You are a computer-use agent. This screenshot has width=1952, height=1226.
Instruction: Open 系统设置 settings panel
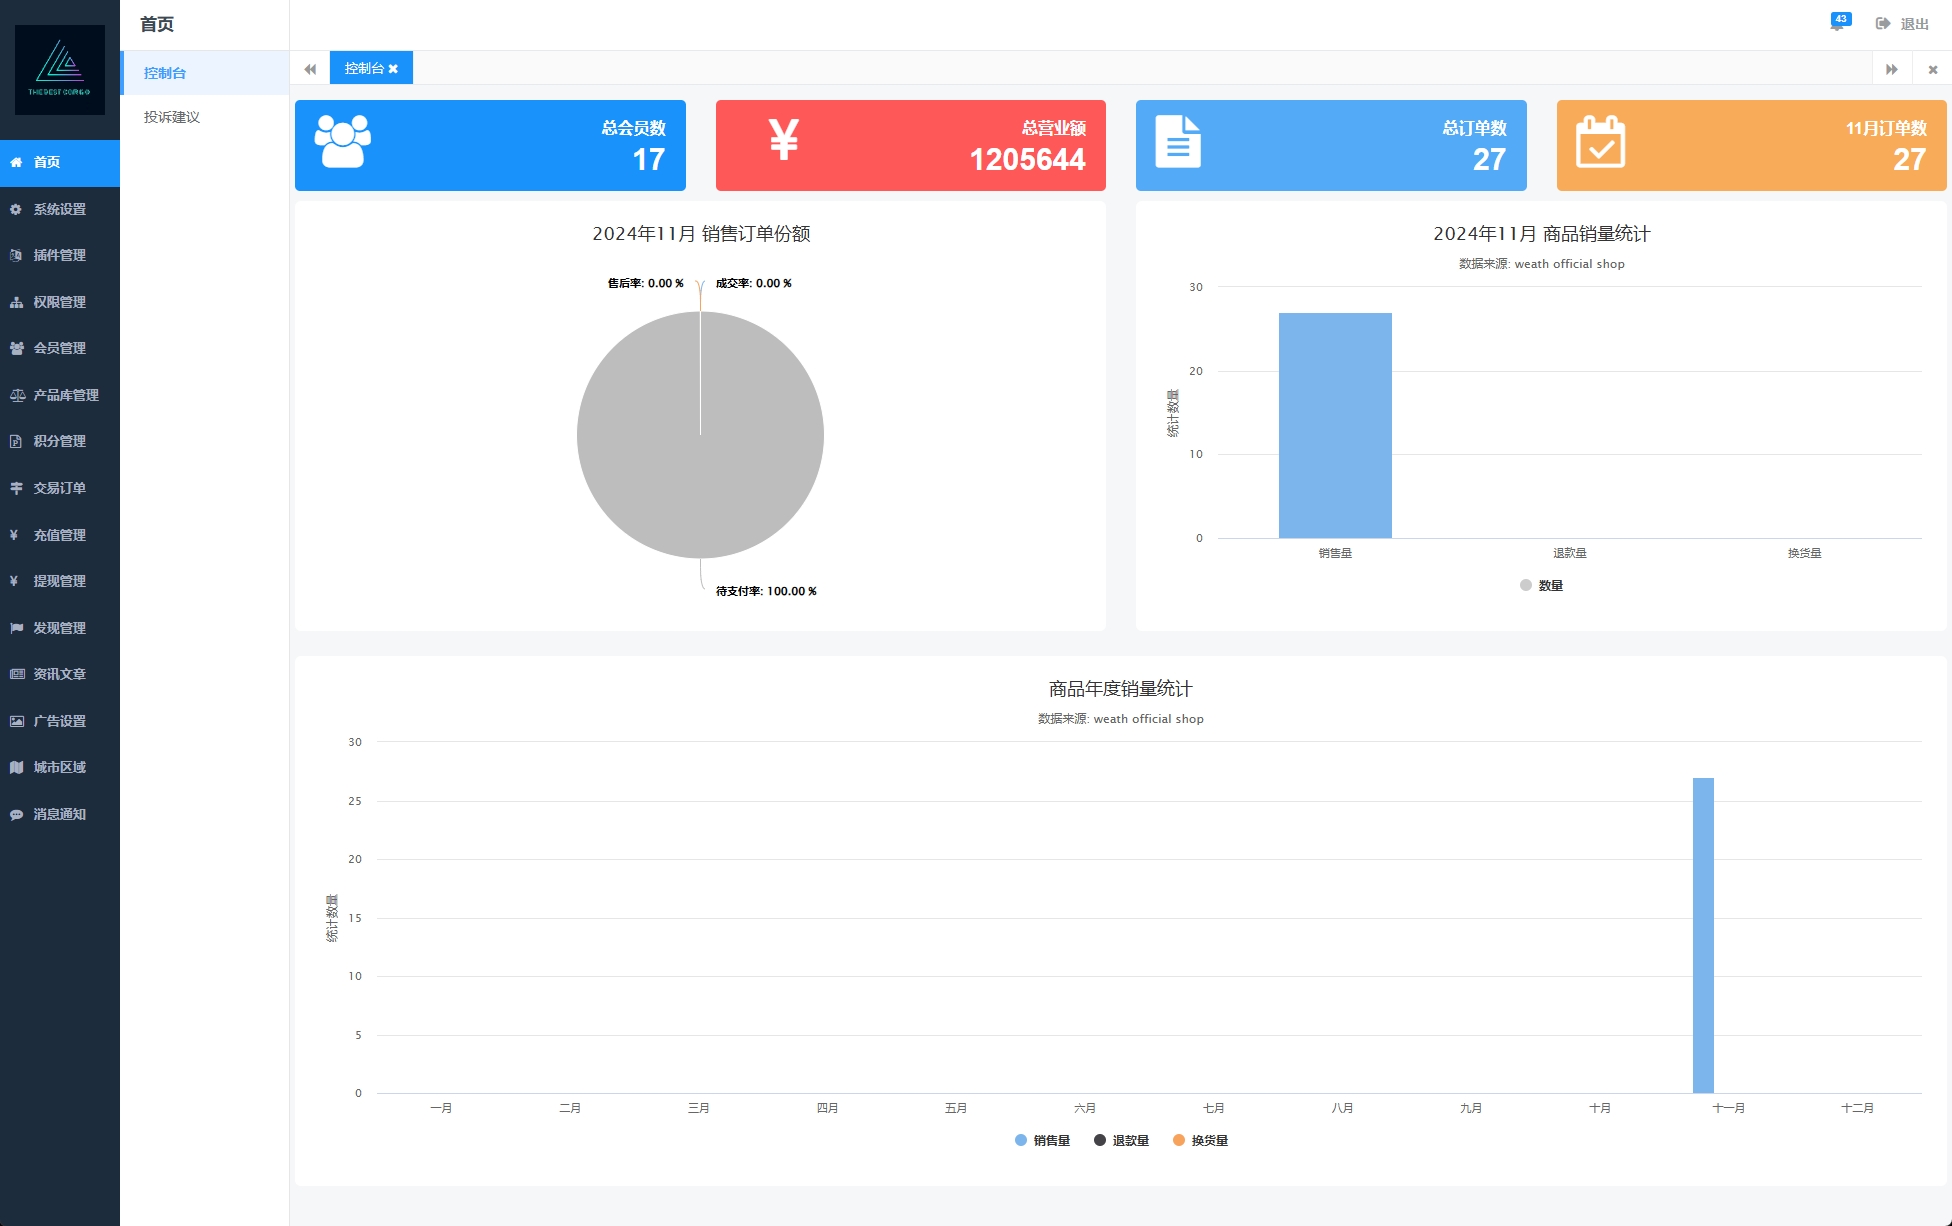tap(59, 208)
